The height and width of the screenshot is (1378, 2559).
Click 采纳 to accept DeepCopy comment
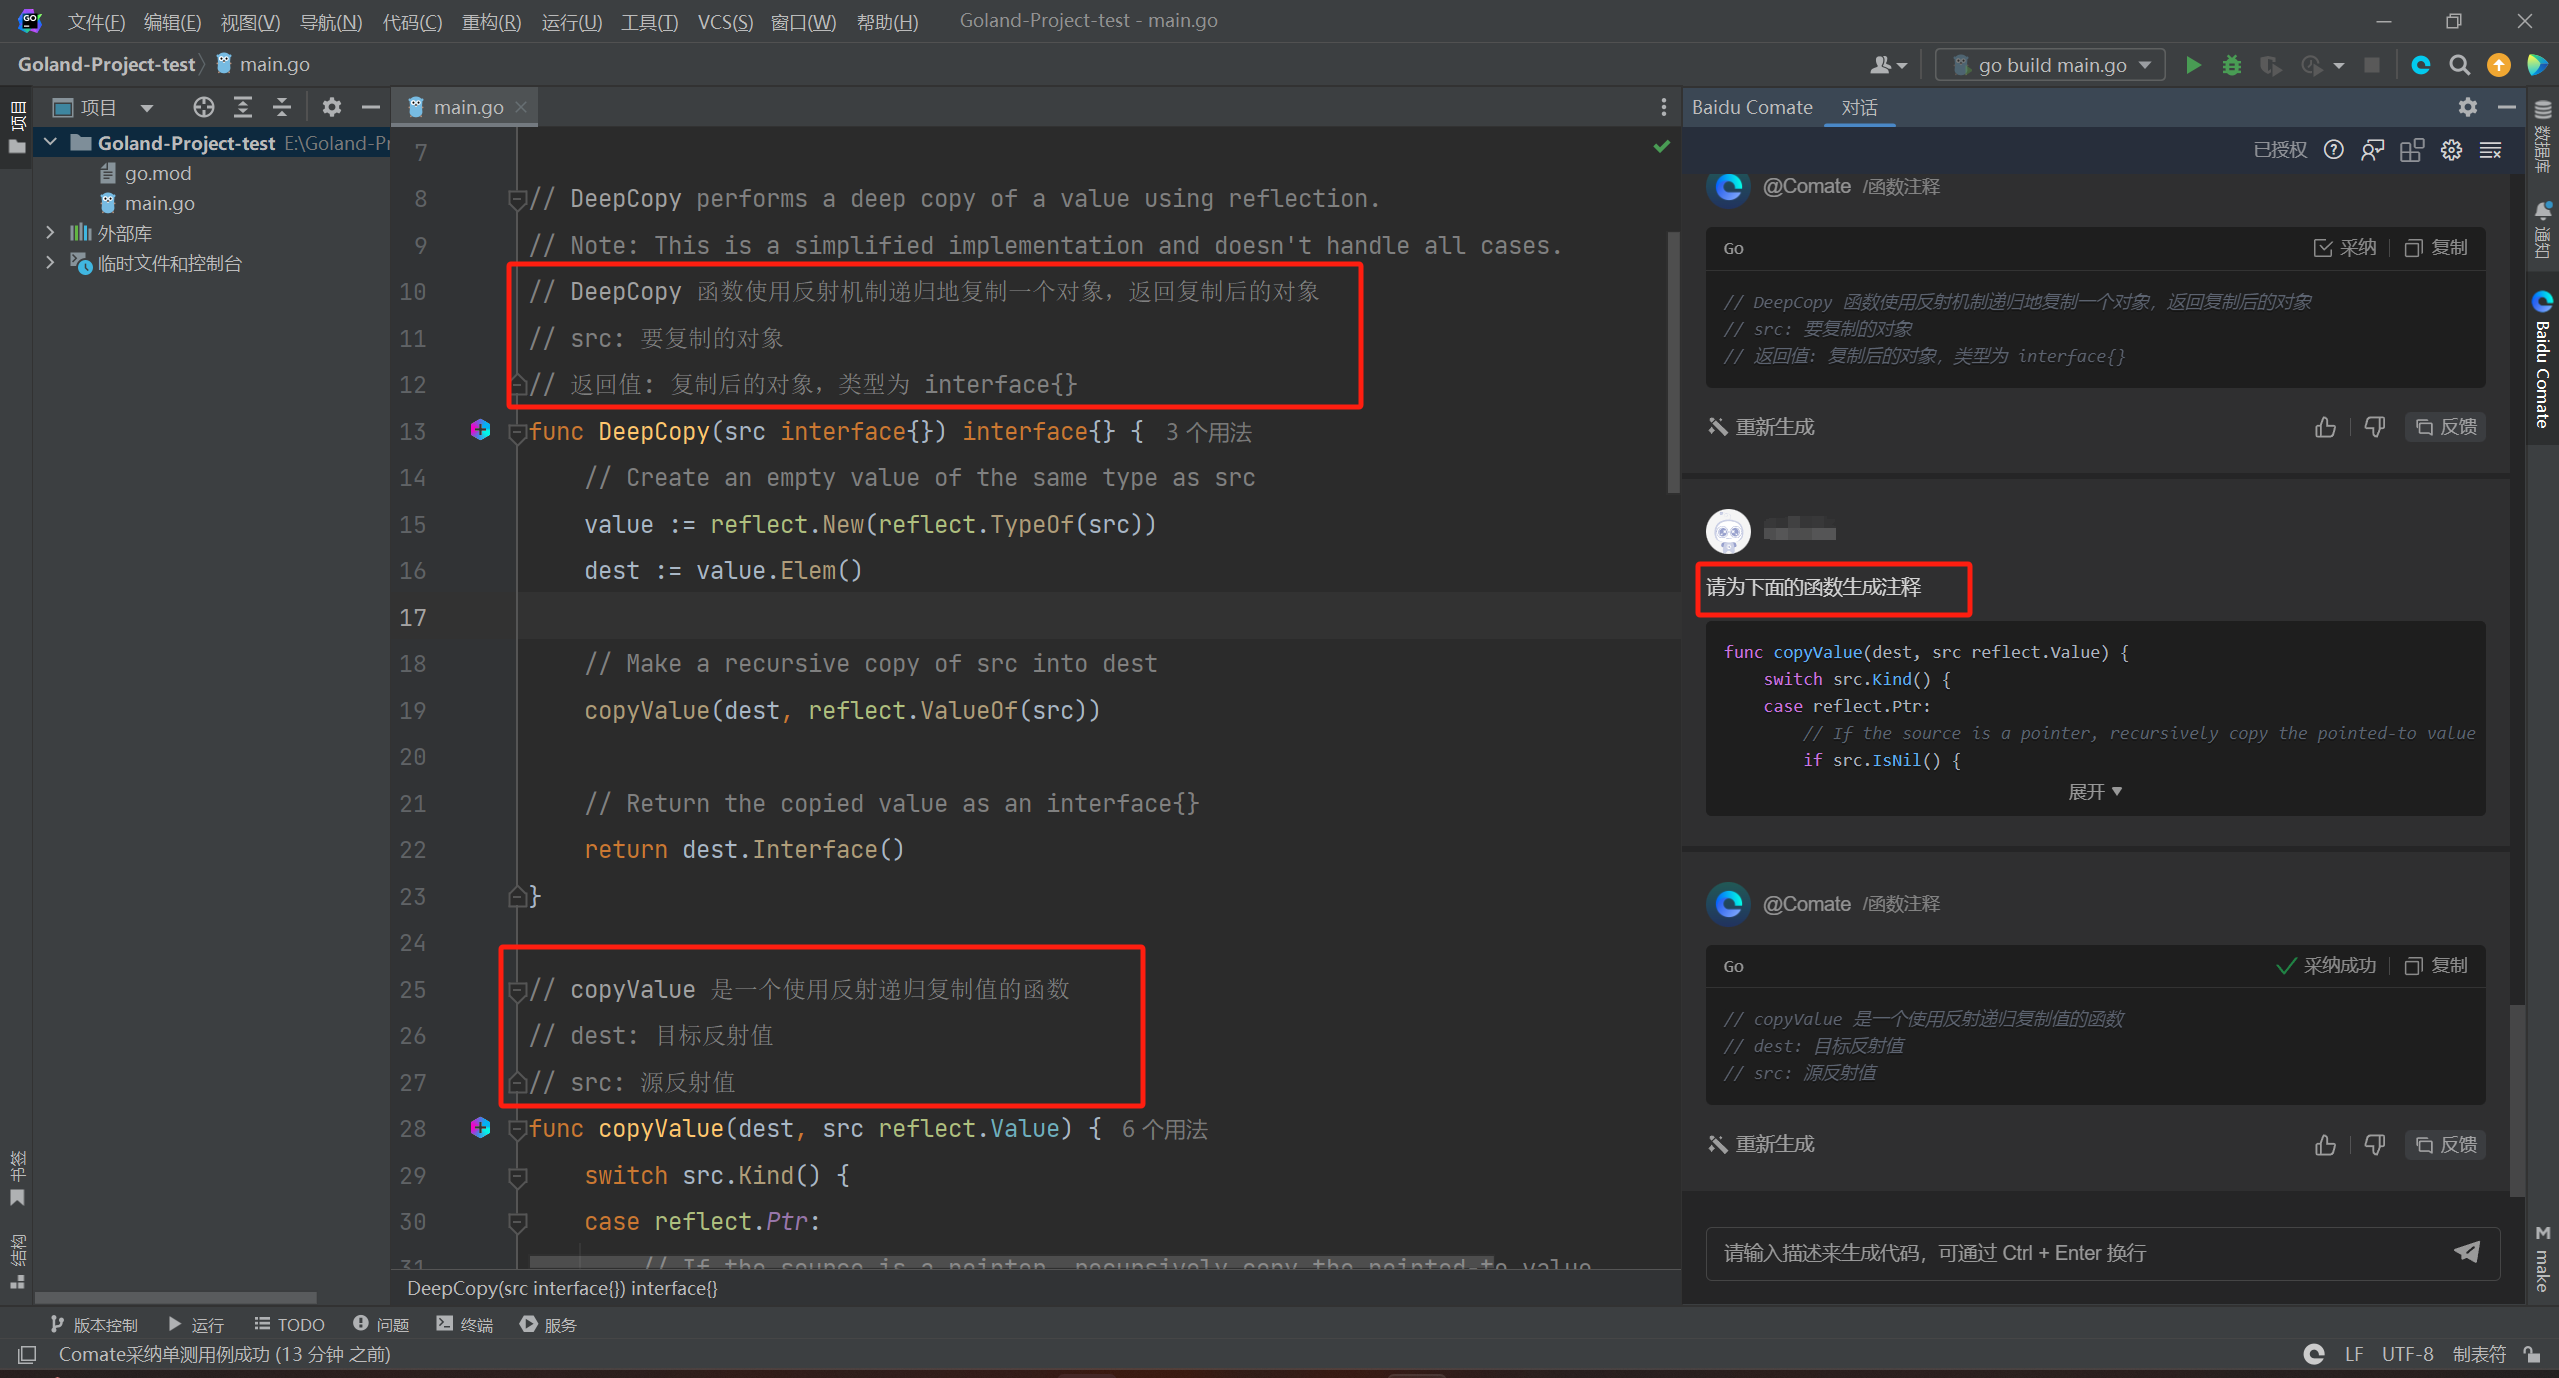point(2345,248)
